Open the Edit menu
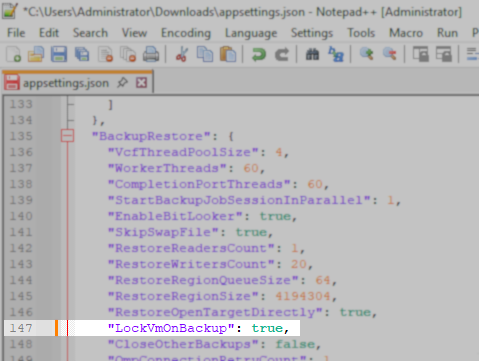The height and width of the screenshot is (361, 479). [x=49, y=33]
